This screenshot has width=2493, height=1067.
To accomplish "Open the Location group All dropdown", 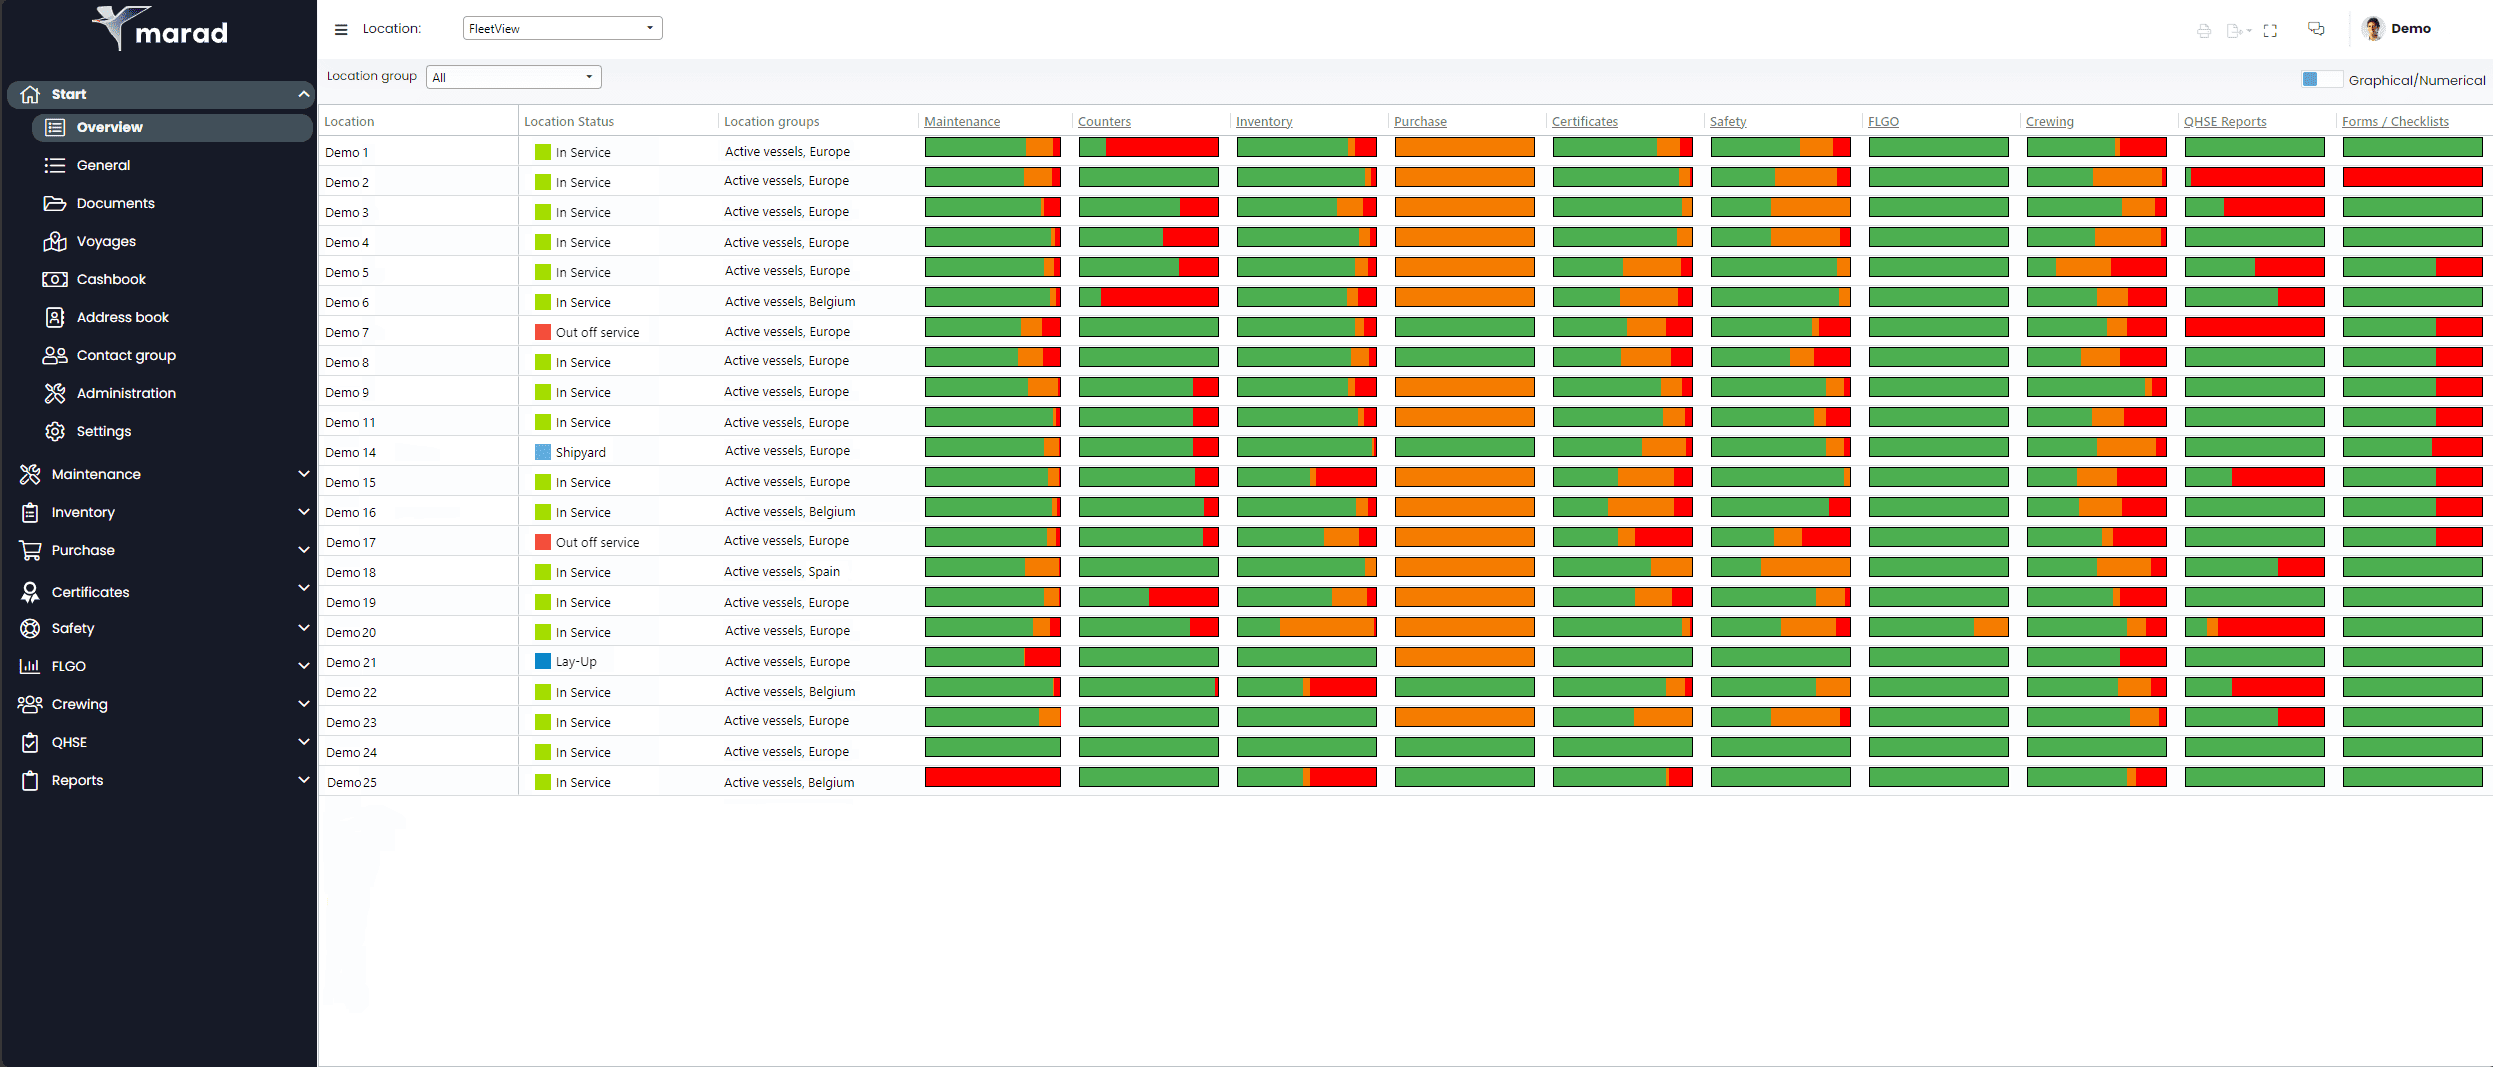I will pos(513,77).
